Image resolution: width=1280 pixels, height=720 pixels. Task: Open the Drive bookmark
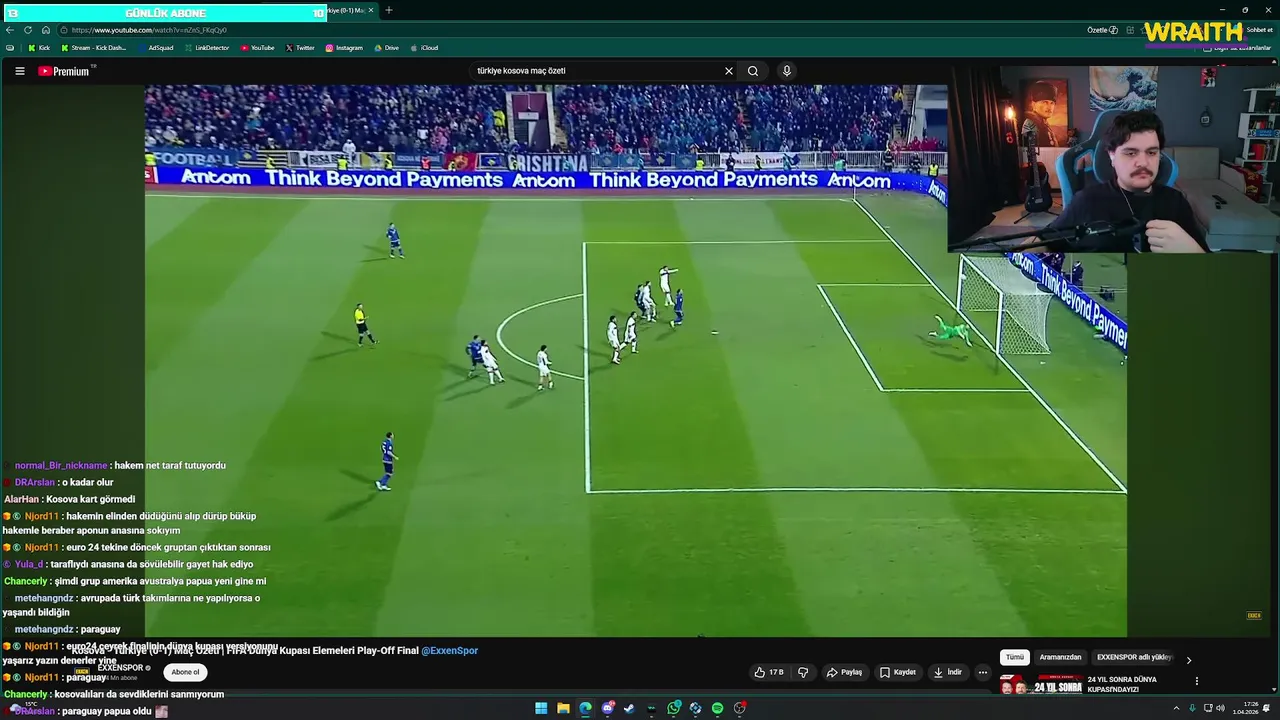point(386,48)
